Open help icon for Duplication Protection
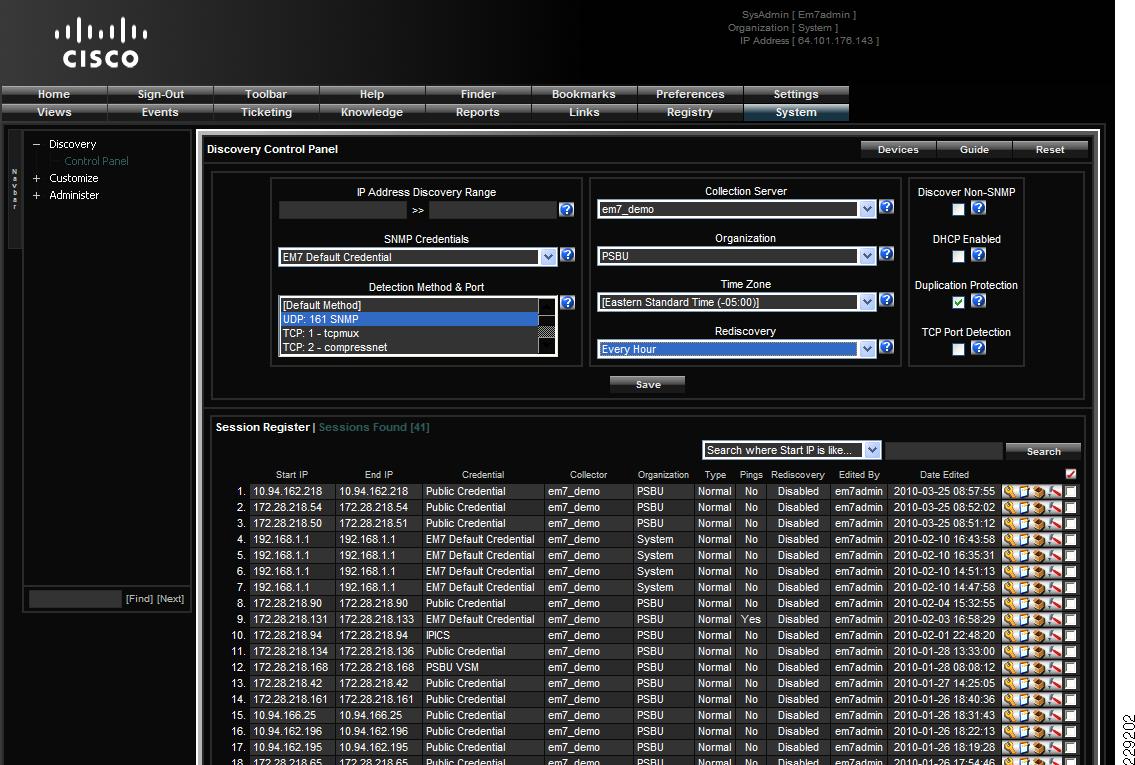Viewport: 1135px width, 765px height. [978, 300]
